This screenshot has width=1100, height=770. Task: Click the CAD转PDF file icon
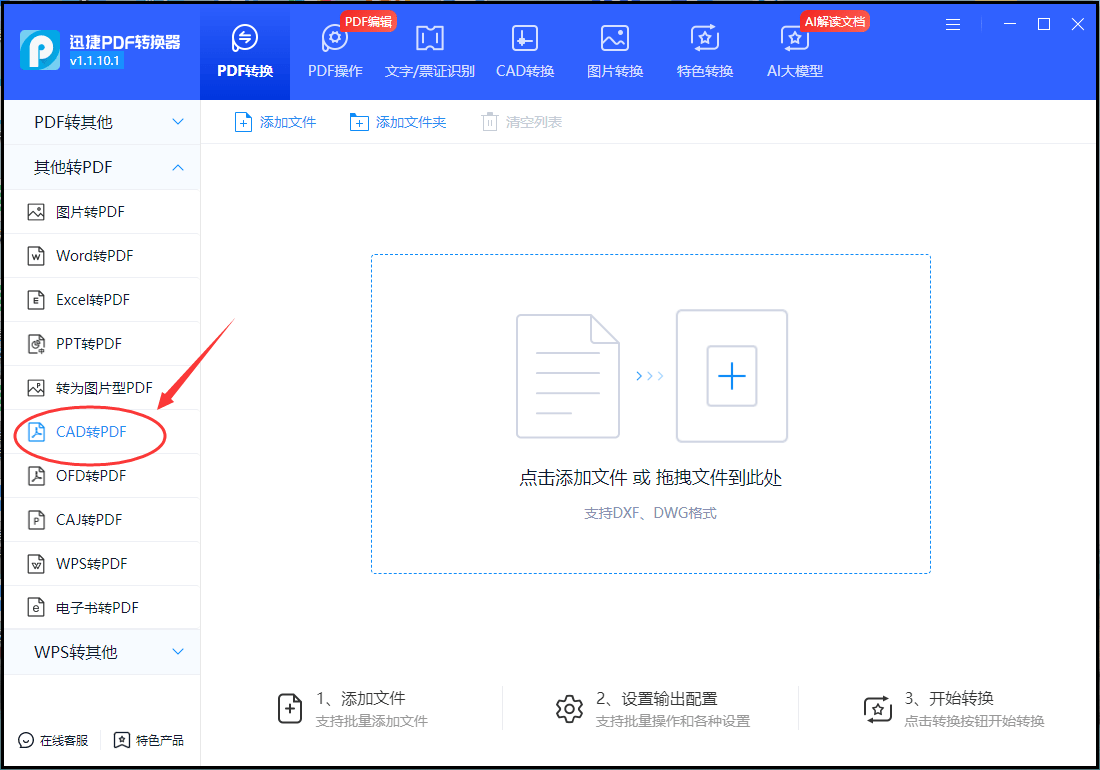coord(36,432)
